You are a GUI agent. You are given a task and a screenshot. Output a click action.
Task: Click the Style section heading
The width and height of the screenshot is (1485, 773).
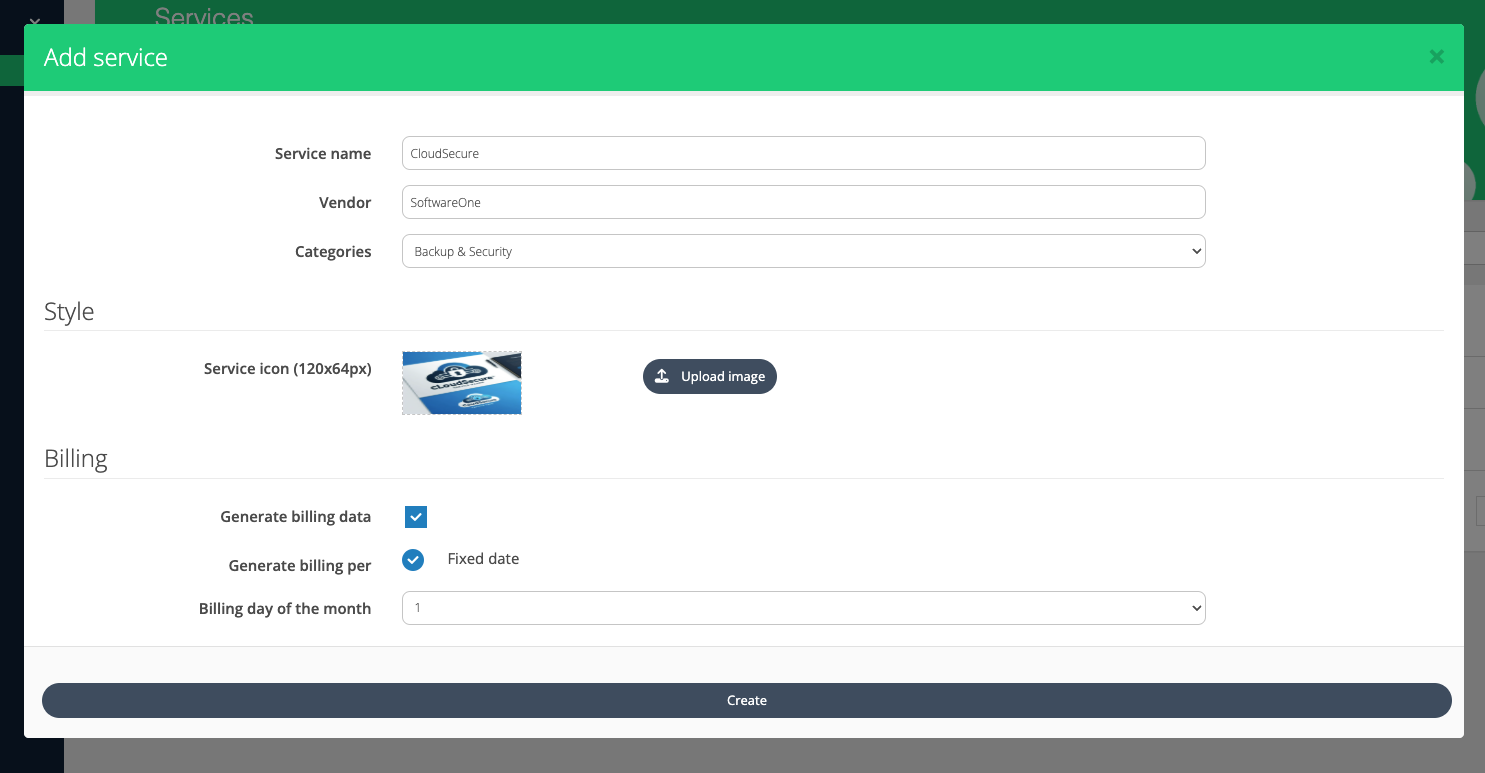69,312
